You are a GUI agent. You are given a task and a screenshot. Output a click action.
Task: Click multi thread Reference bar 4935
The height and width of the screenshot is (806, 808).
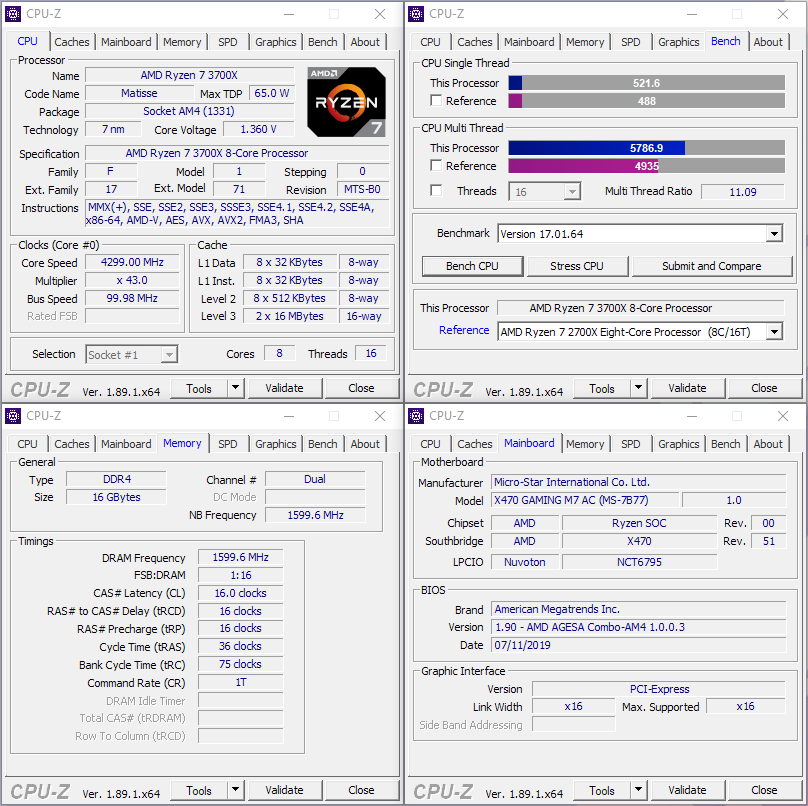point(646,166)
